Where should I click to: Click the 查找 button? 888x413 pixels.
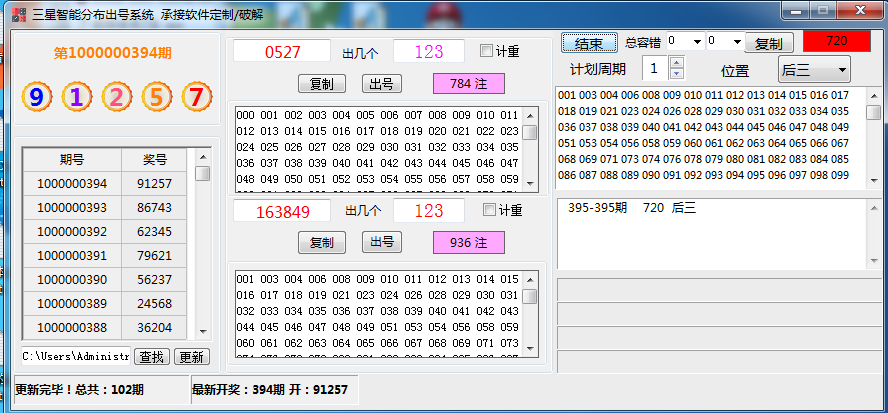(x=152, y=356)
